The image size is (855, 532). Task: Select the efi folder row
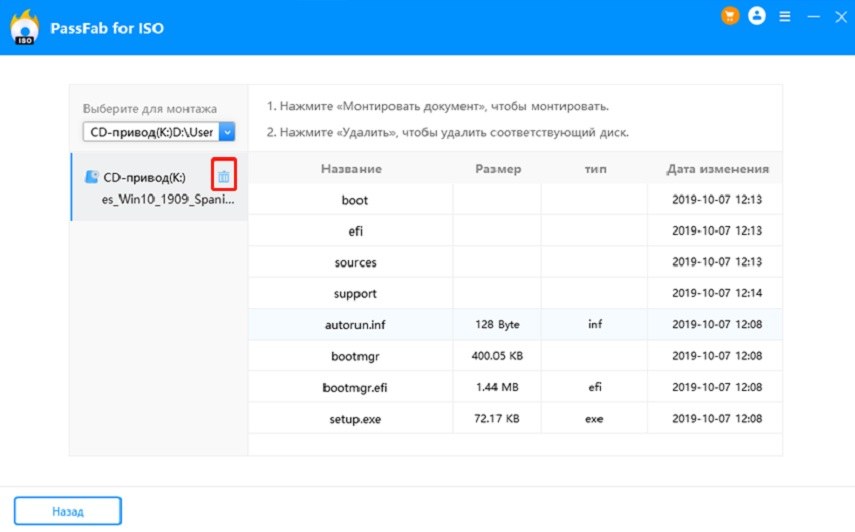[515, 231]
